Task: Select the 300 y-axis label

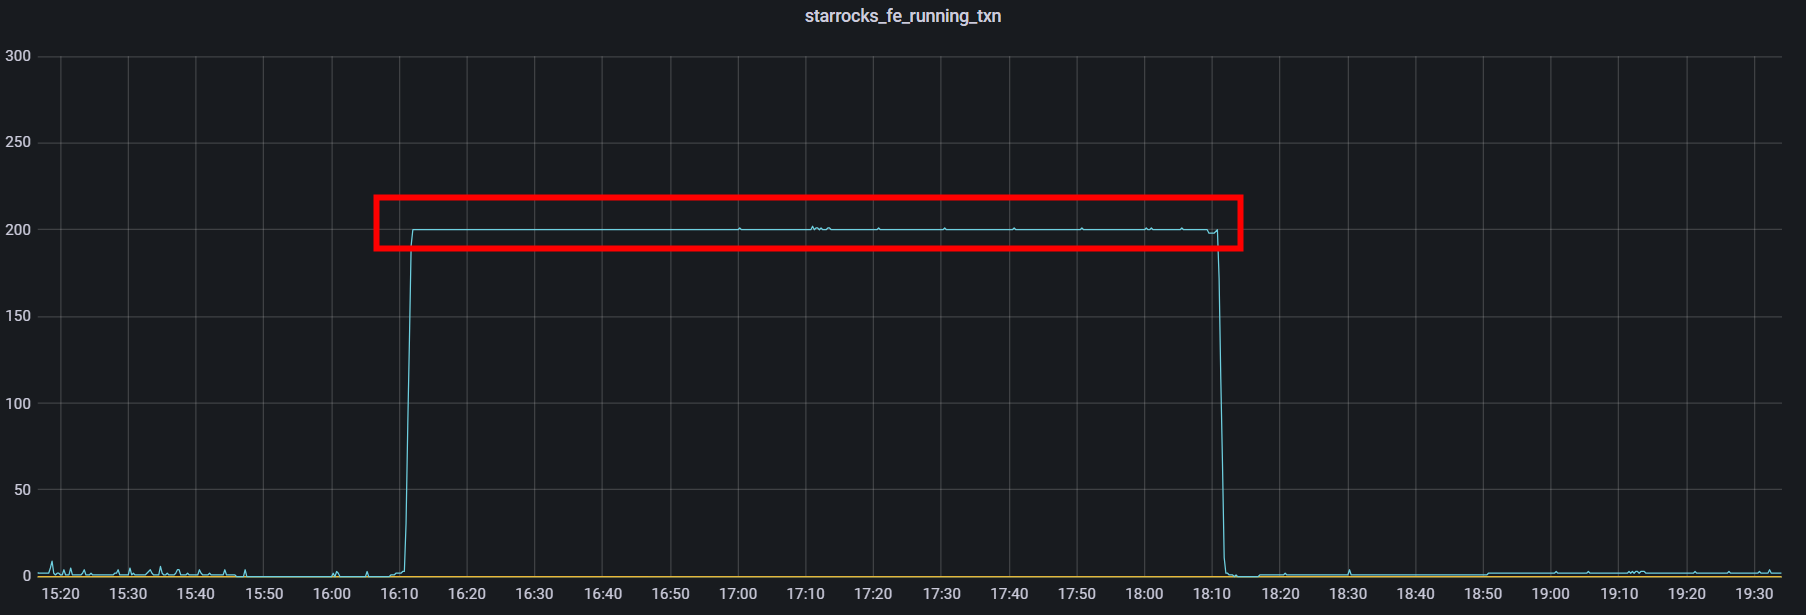Action: tap(18, 56)
